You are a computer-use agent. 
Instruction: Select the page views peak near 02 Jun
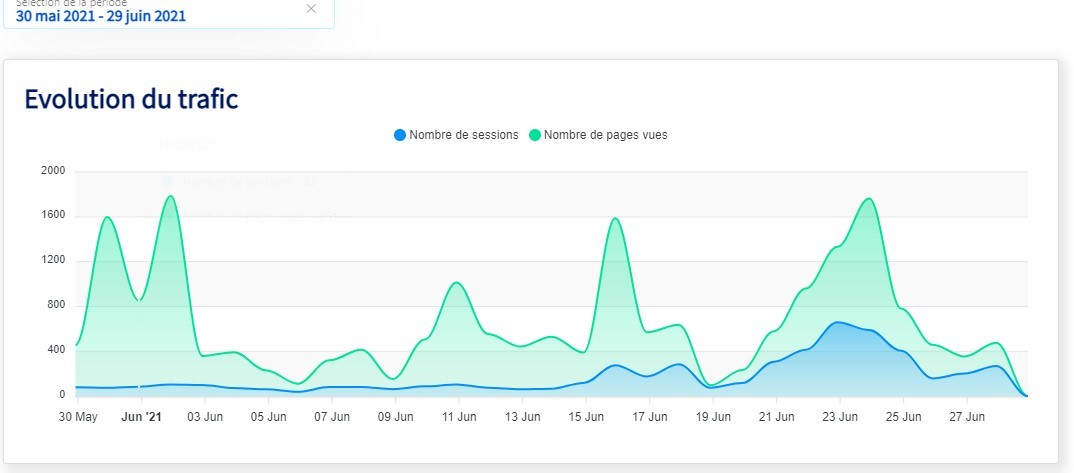pos(170,196)
